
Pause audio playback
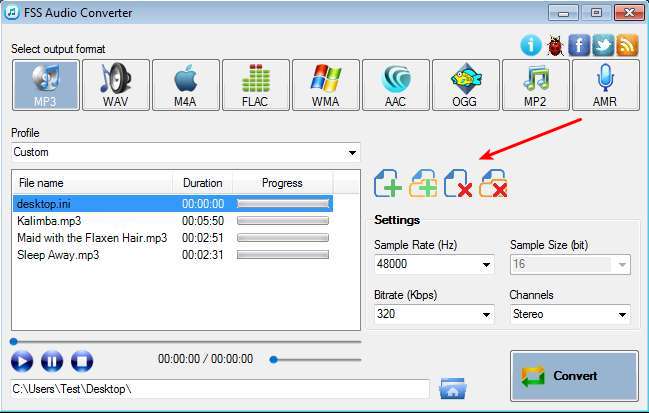[x=52, y=361]
